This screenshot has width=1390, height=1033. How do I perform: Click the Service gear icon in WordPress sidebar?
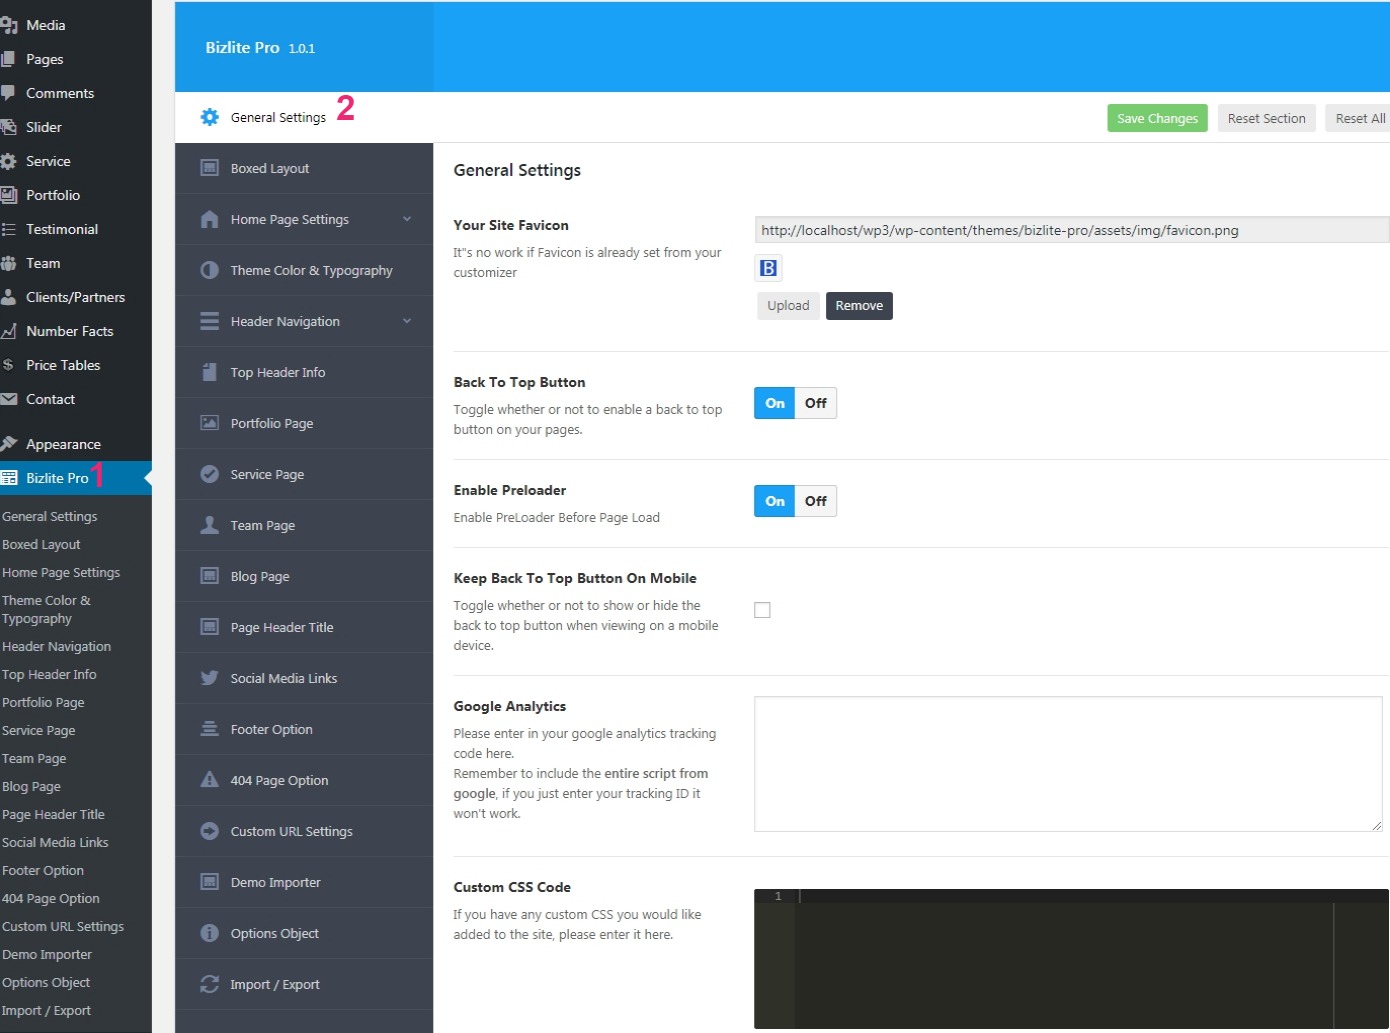click(9, 161)
